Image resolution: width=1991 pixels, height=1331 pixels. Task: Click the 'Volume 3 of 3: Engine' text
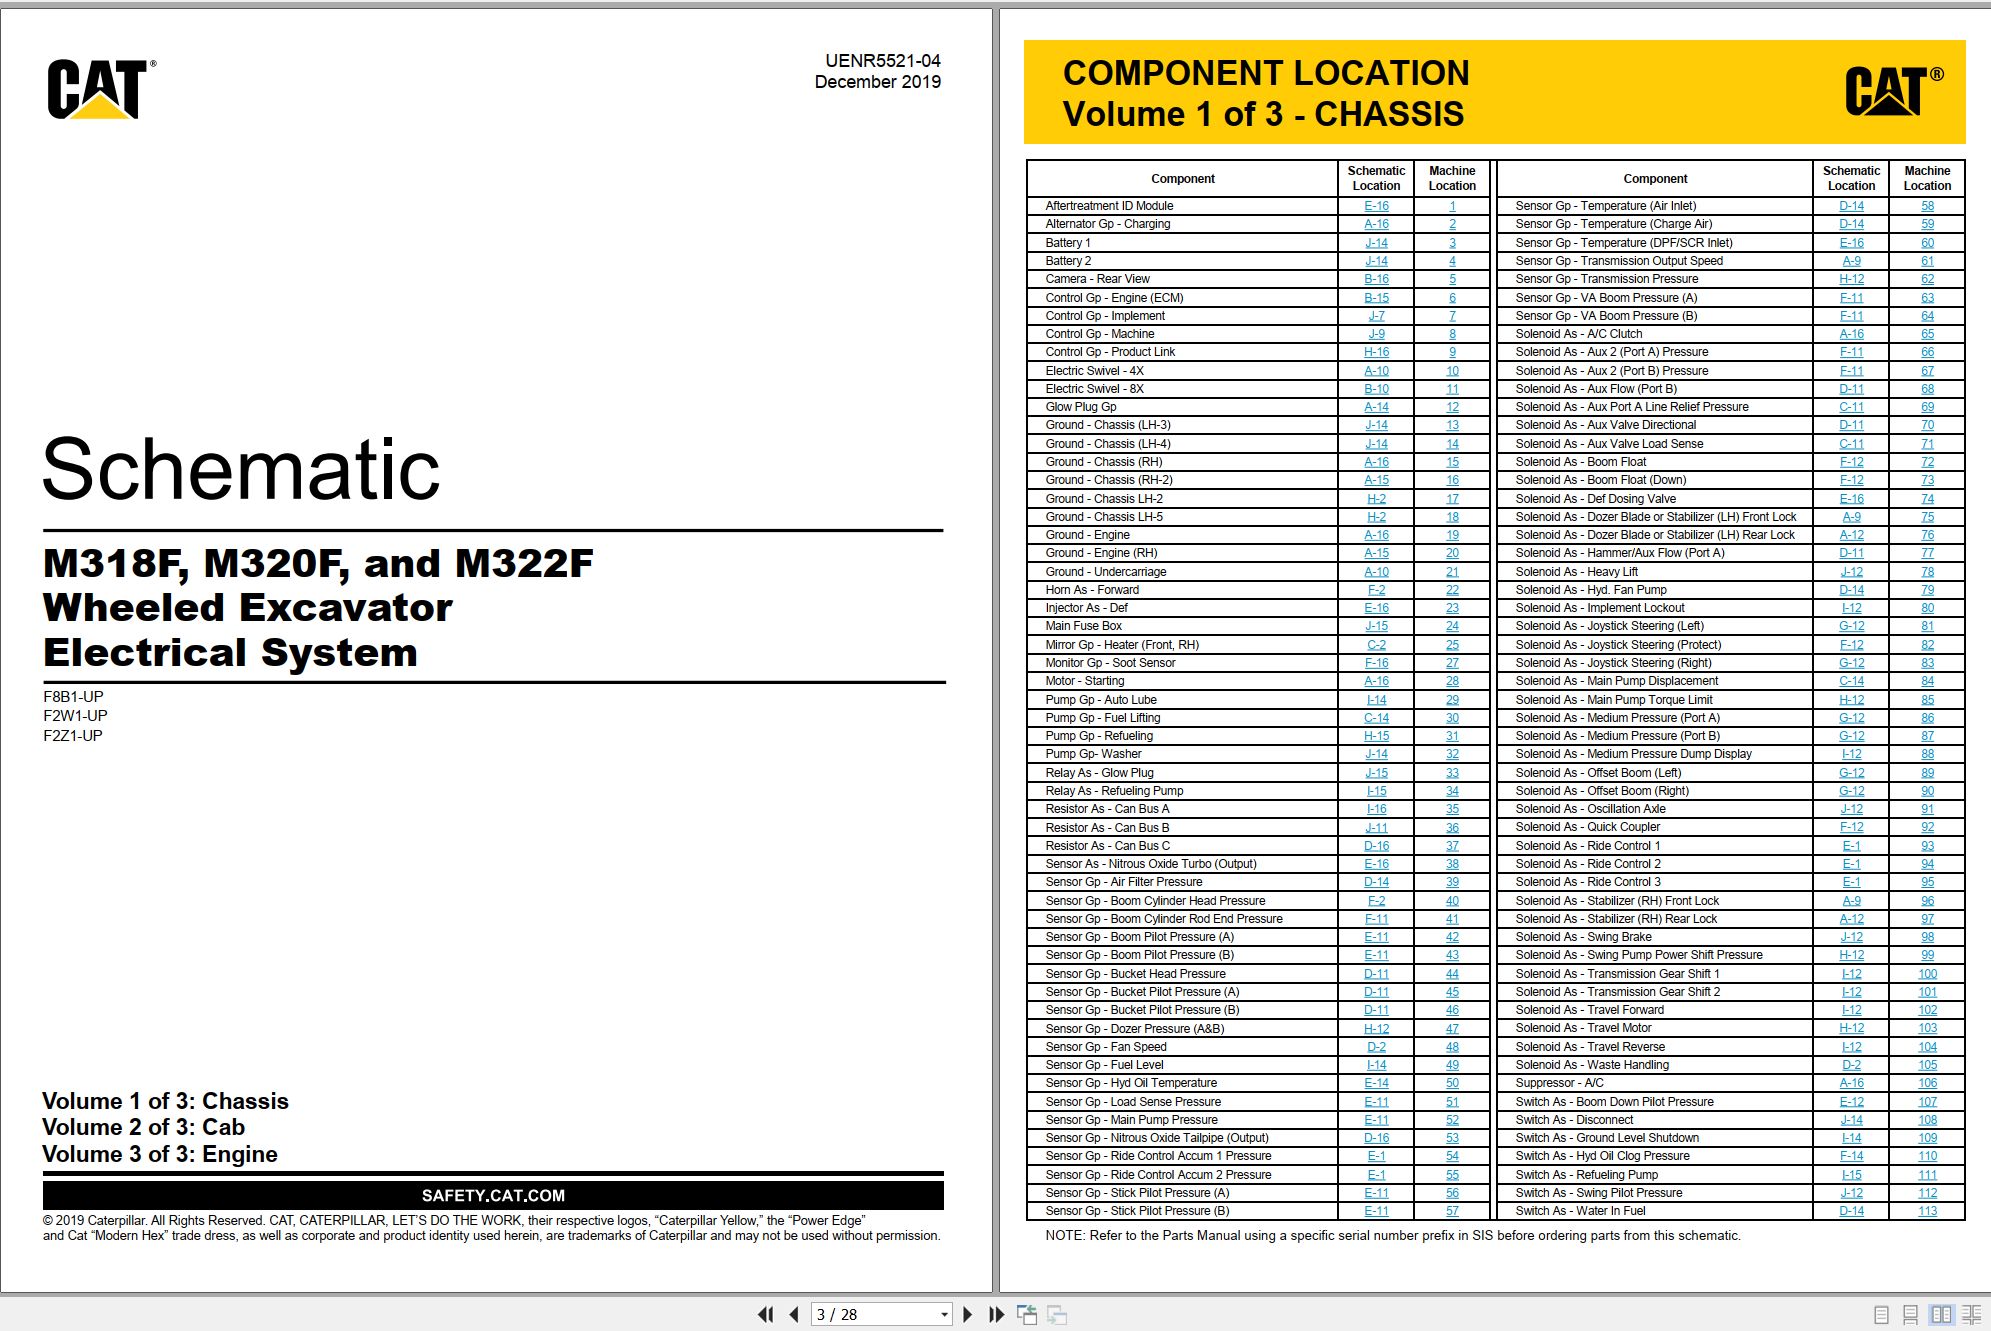(160, 1154)
